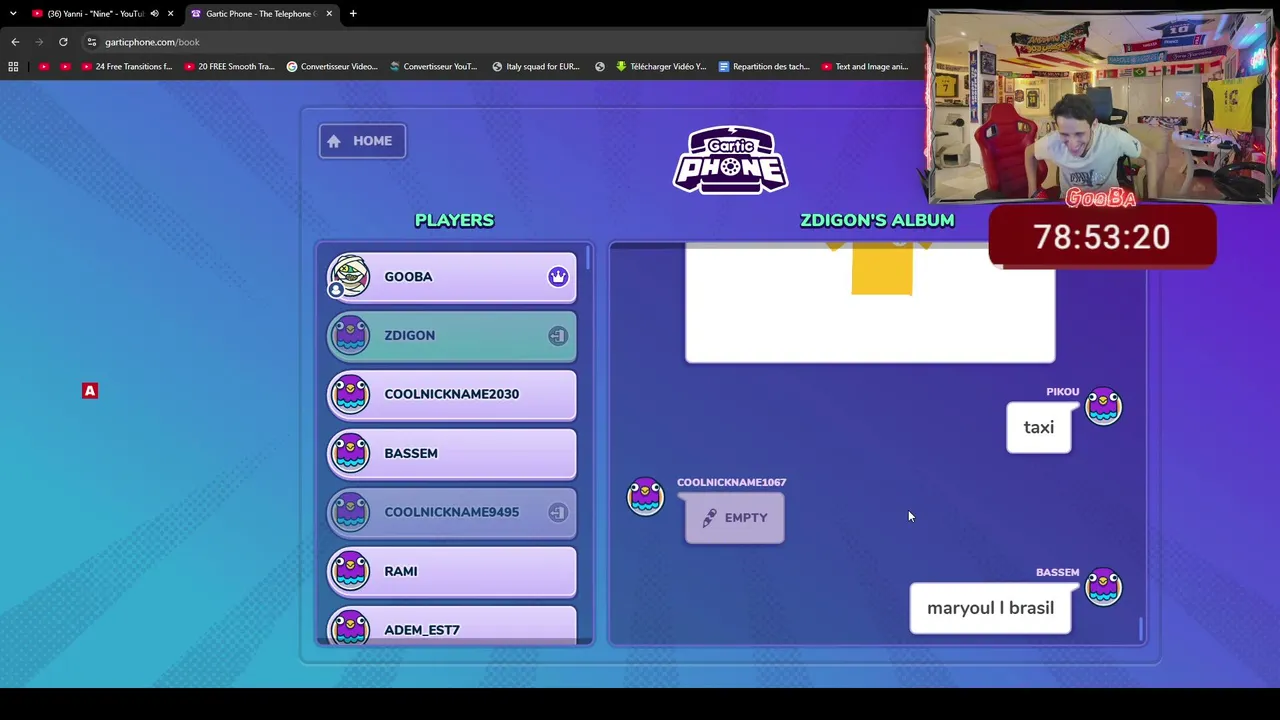Reload the current page
The height and width of the screenshot is (720, 1280).
click(x=63, y=42)
